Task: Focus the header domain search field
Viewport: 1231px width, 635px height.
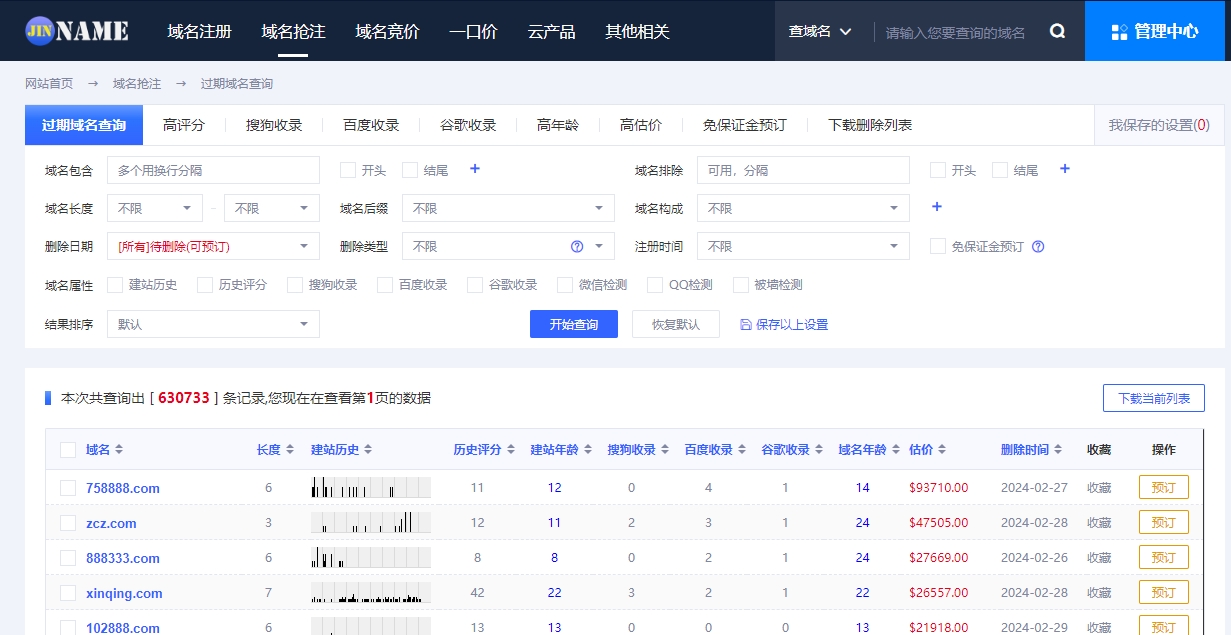Action: (x=956, y=32)
